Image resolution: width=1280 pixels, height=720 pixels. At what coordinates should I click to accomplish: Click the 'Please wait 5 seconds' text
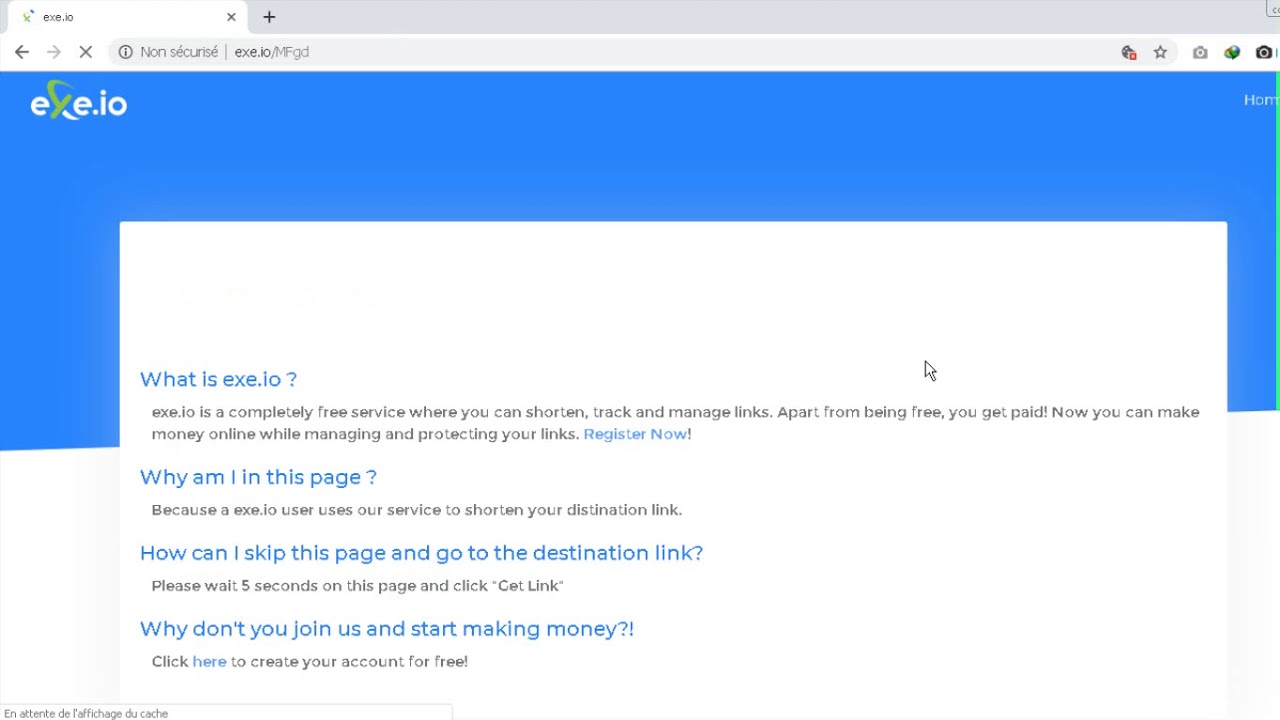(357, 586)
